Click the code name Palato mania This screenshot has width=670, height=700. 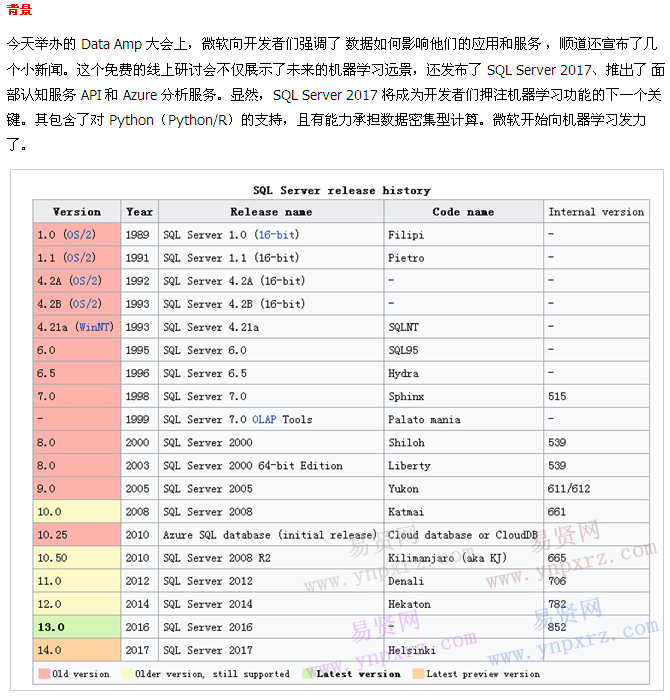pyautogui.click(x=424, y=420)
